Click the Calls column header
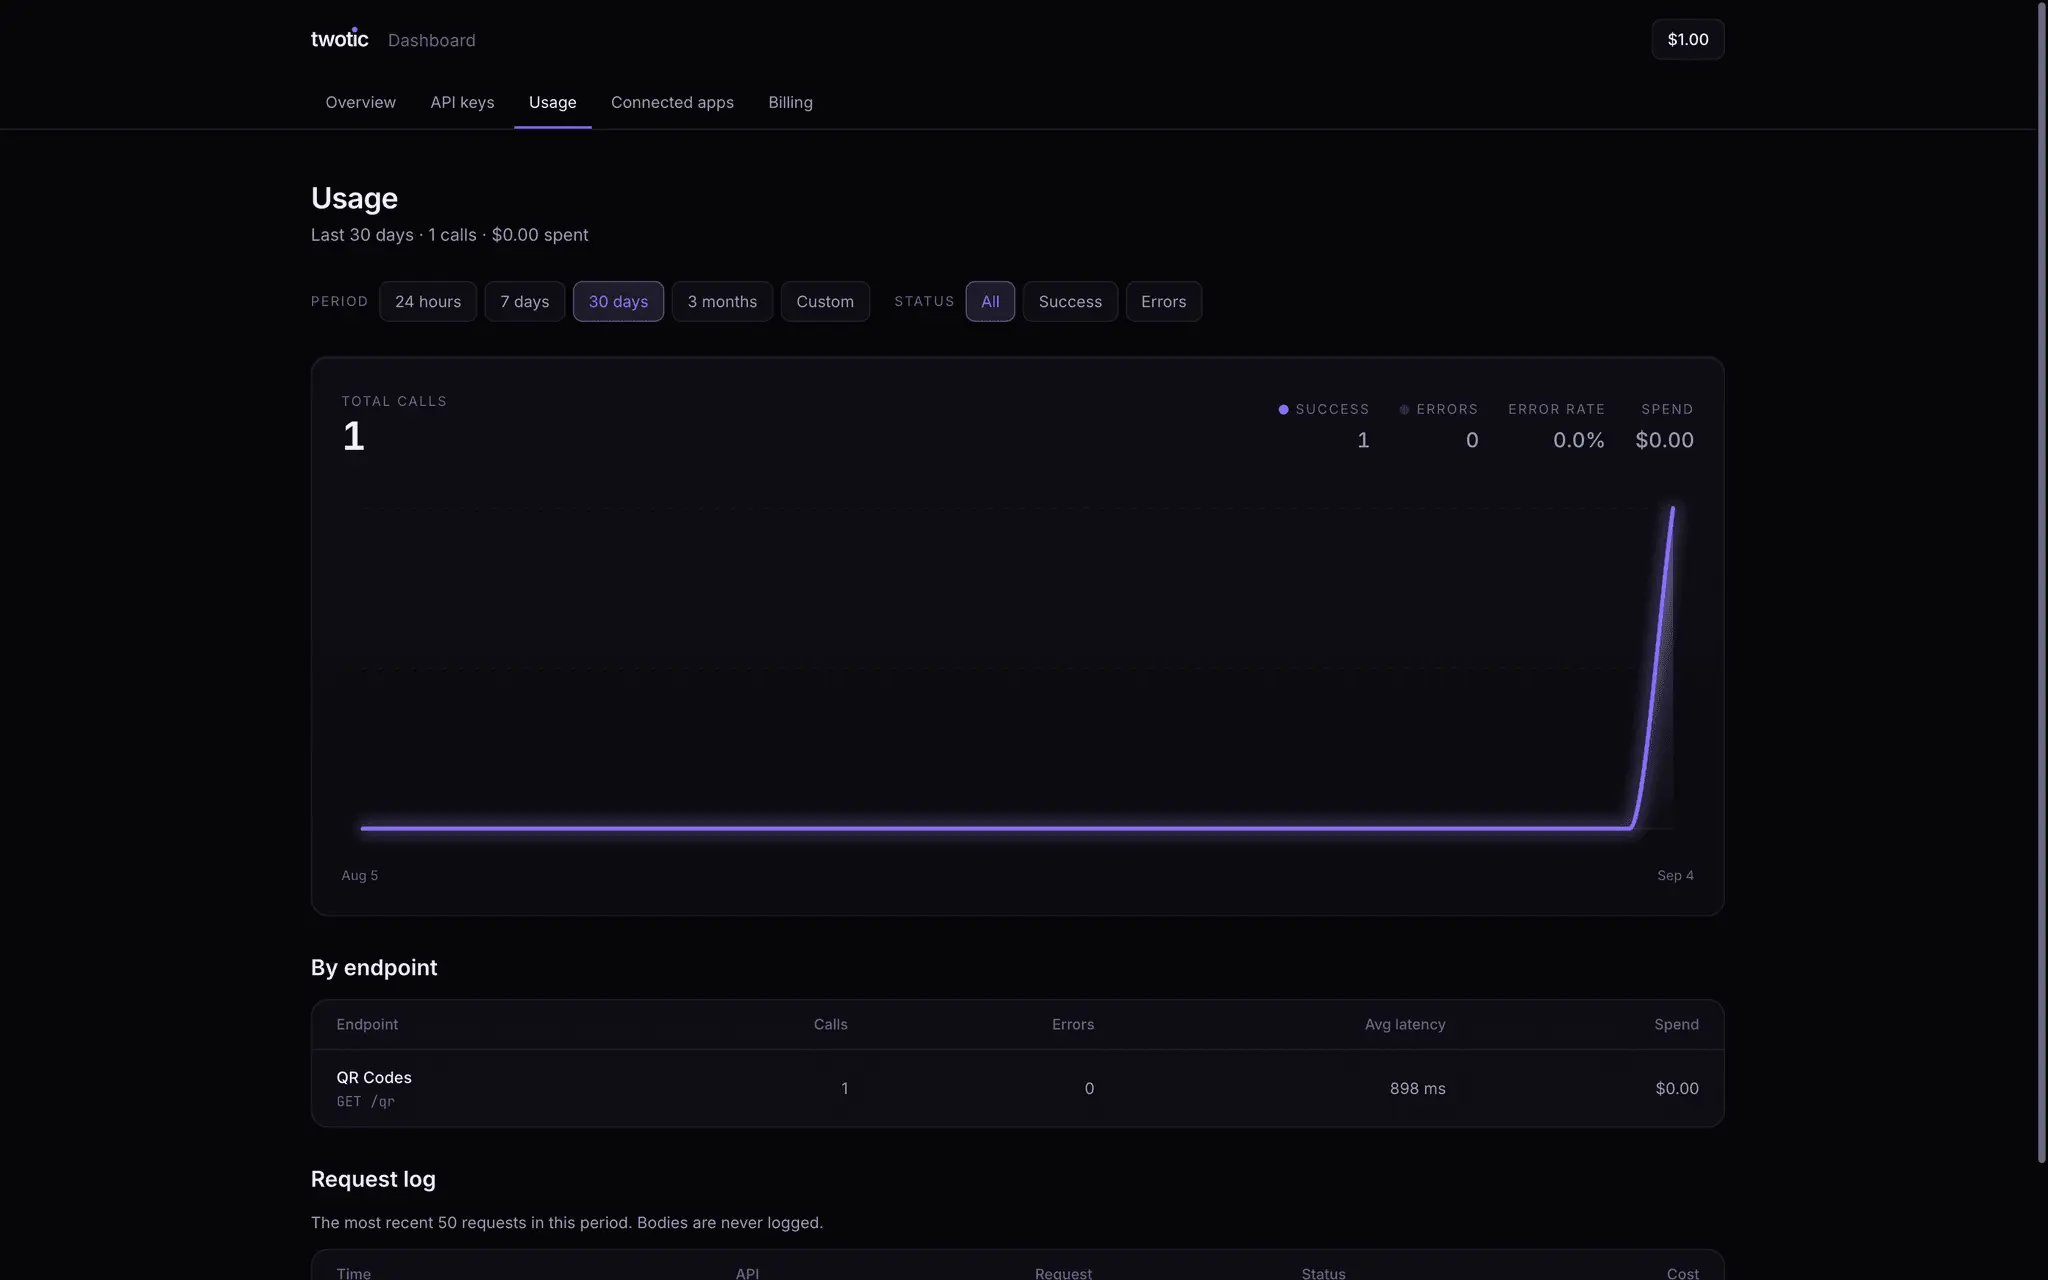 click(830, 1024)
